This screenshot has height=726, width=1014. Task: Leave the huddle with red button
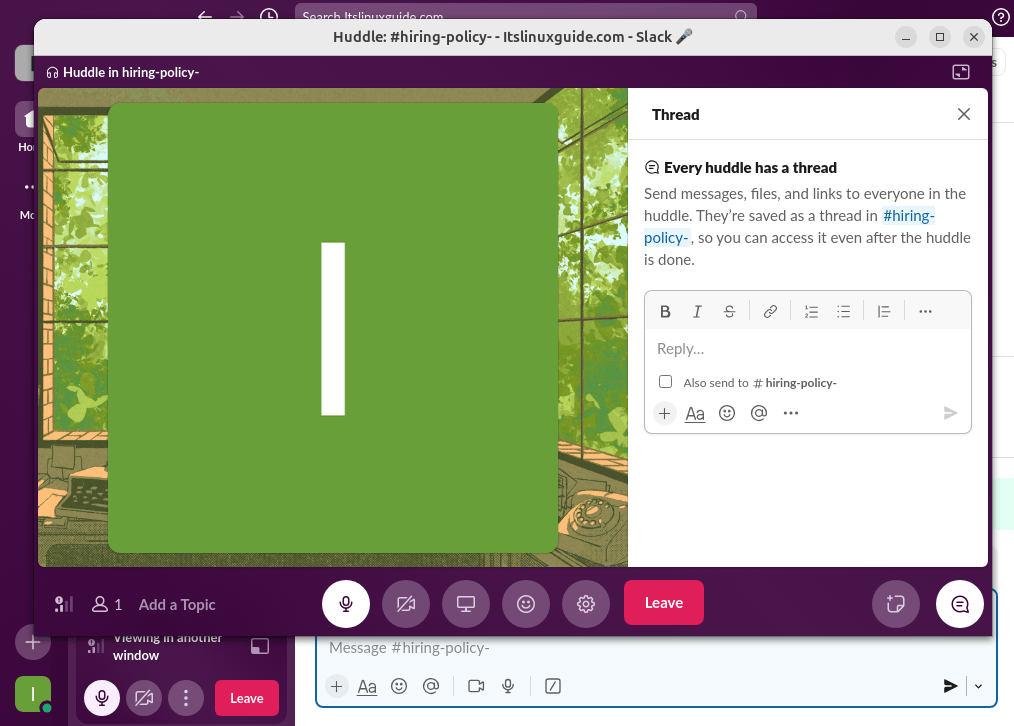tap(663, 603)
